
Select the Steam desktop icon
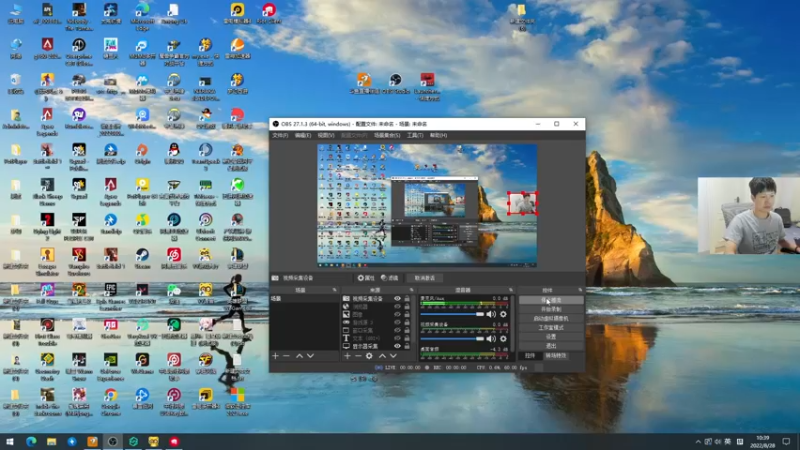(x=142, y=259)
